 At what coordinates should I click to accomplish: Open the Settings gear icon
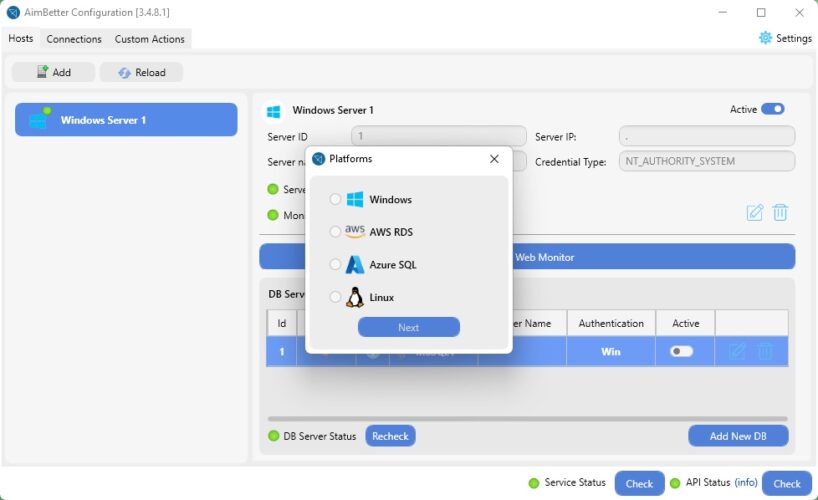[766, 38]
